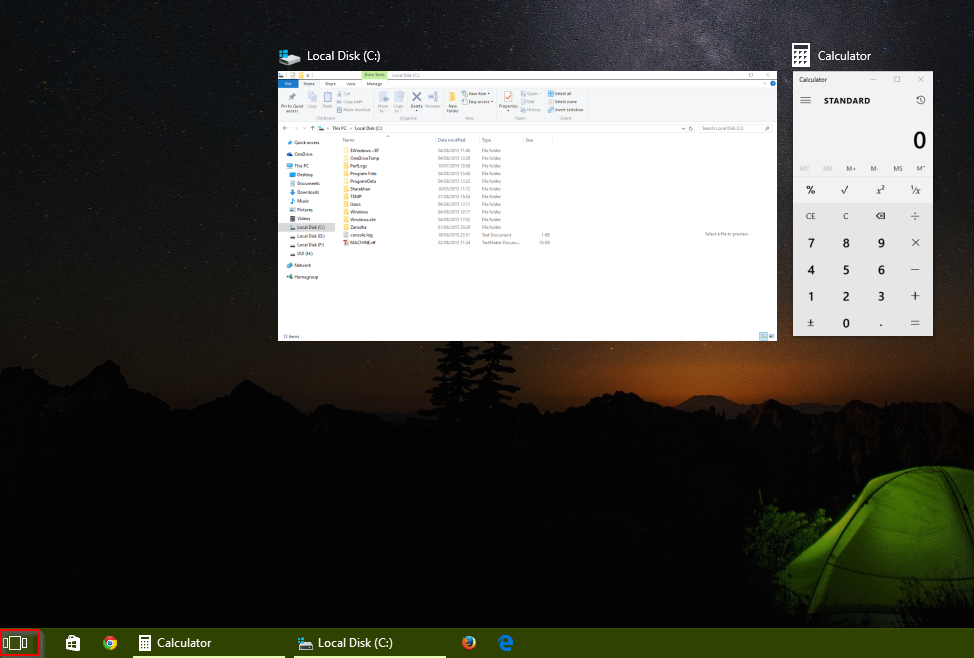Click the New folder icon in Explorer preview
974x658 pixels.
pos(453,101)
